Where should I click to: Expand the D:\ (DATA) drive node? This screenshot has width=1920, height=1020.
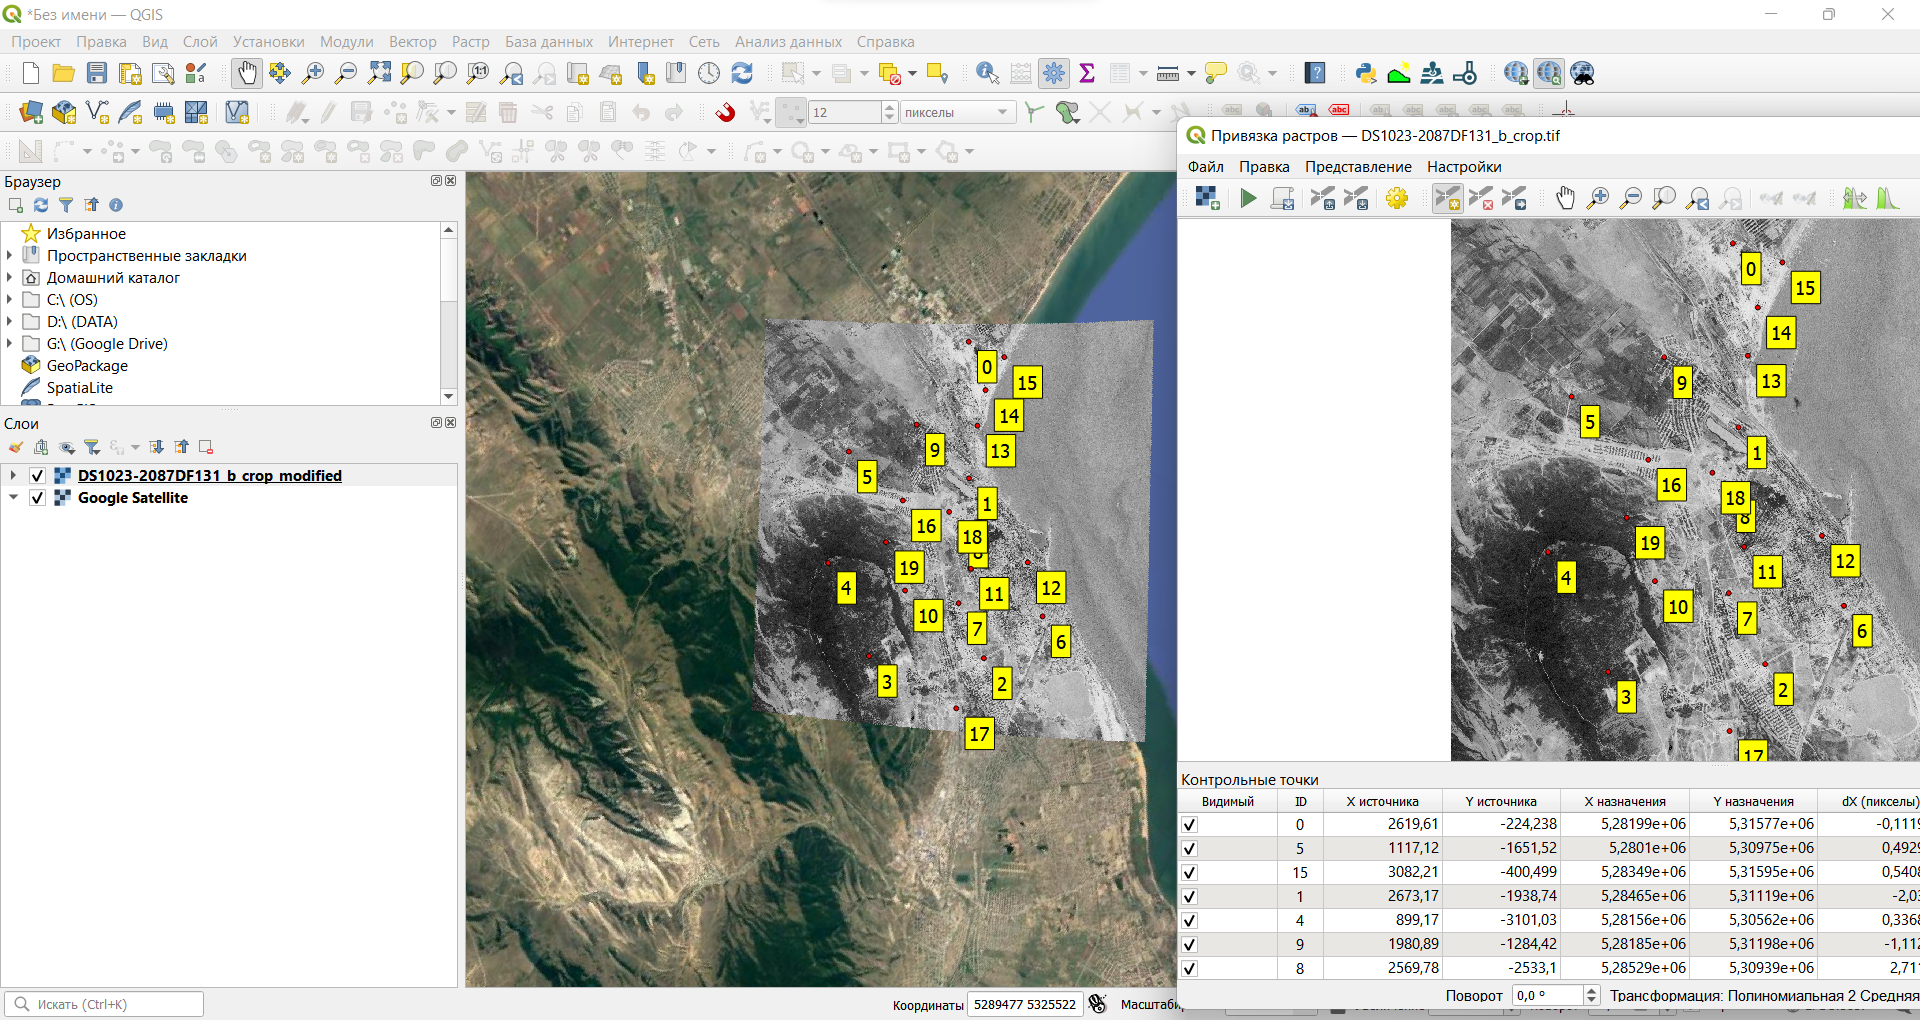[x=10, y=322]
